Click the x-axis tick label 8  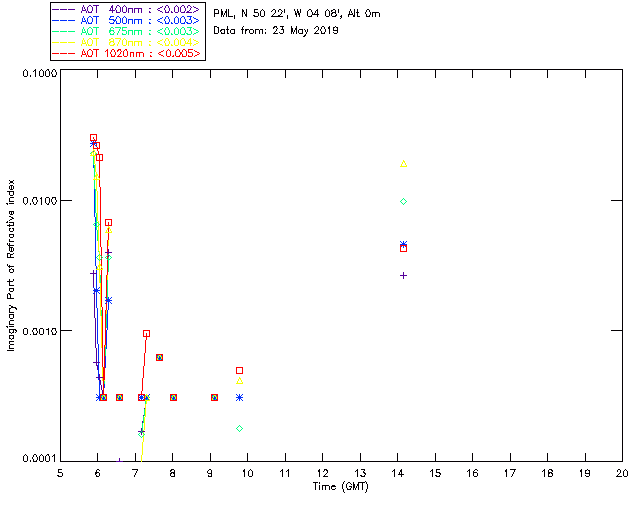click(173, 473)
